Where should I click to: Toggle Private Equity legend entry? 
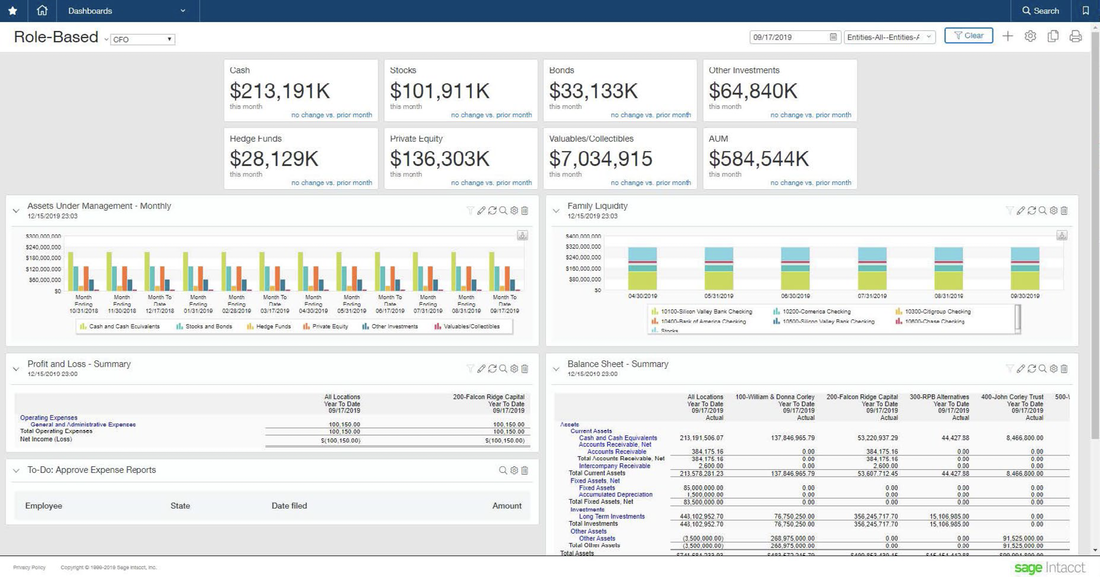point(326,326)
